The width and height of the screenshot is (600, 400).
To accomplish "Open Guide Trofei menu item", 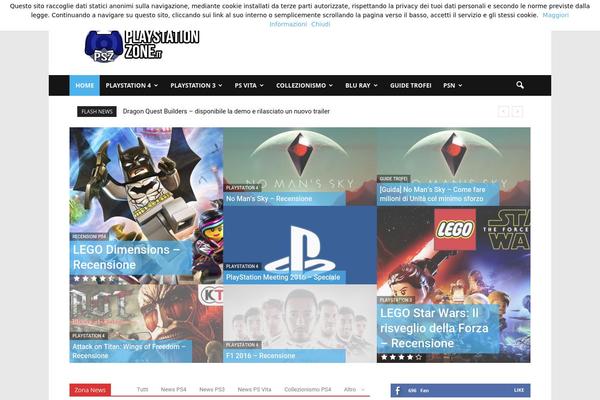I will point(411,85).
